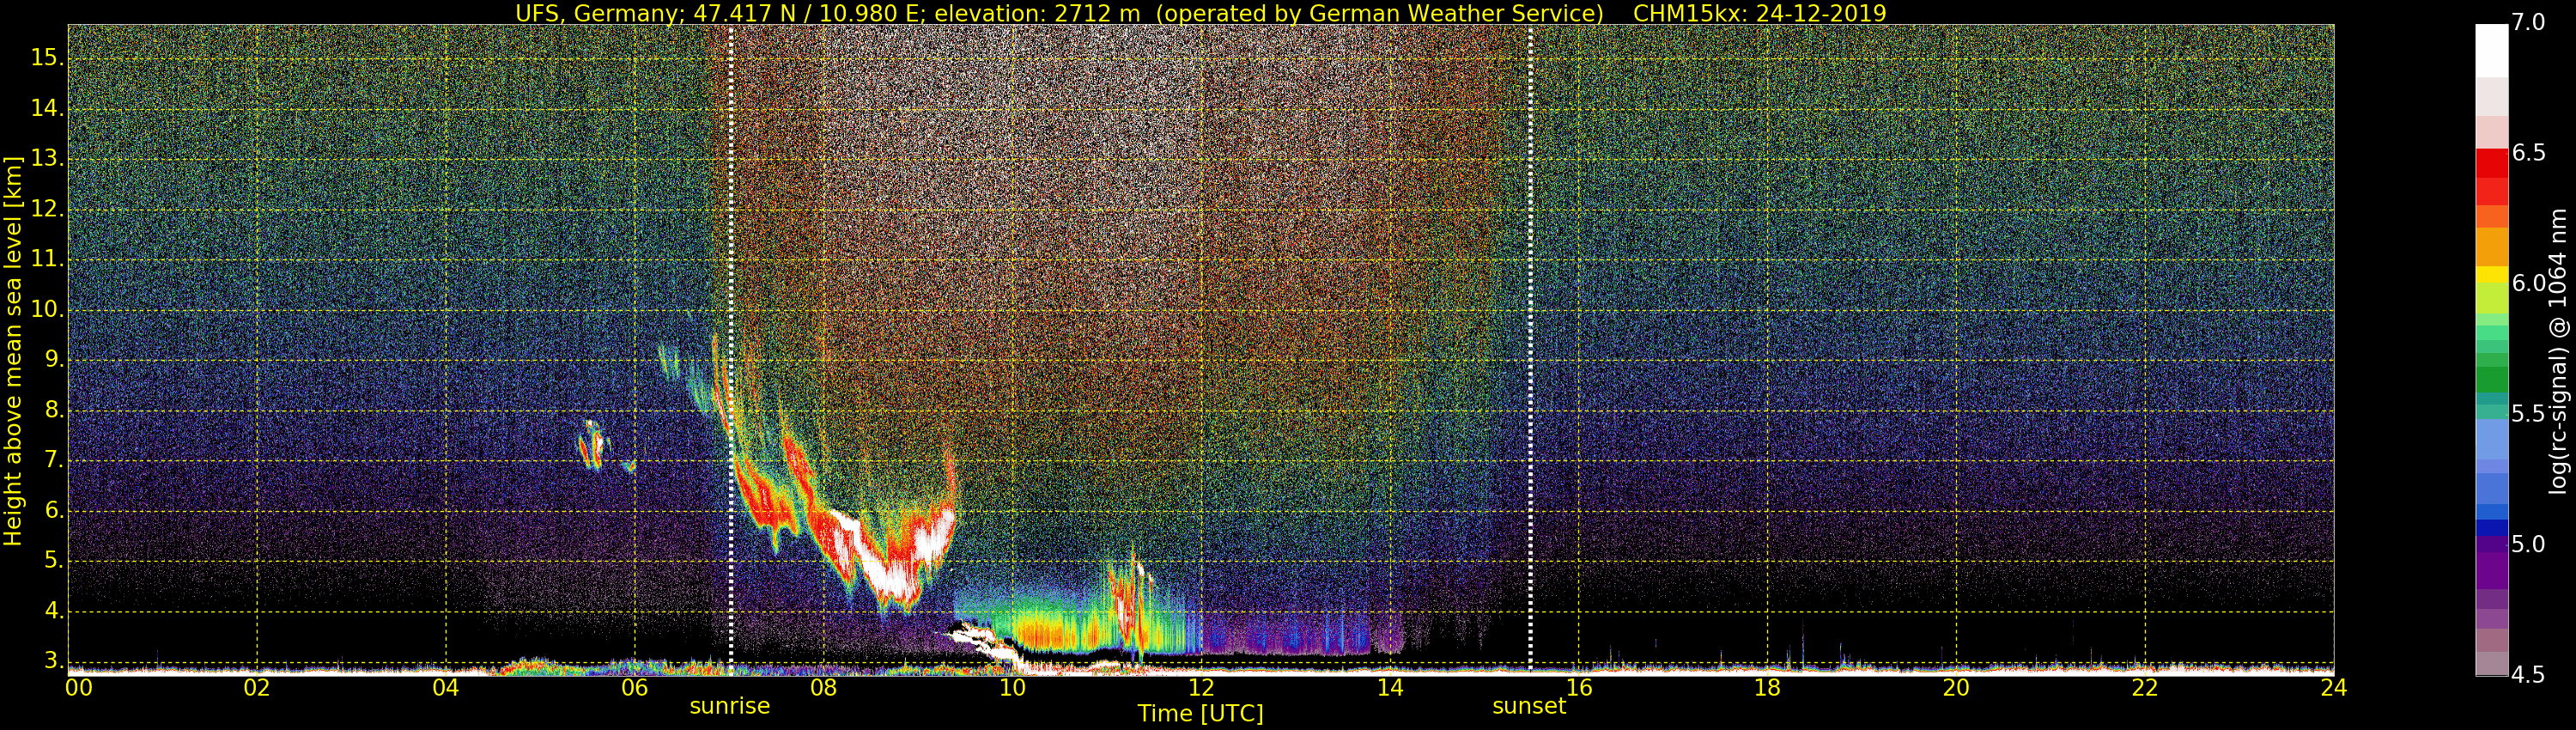This screenshot has width=2576, height=730.
Task: Click the yellow colorbar segment near 6.0
Action: pos(2491,274)
